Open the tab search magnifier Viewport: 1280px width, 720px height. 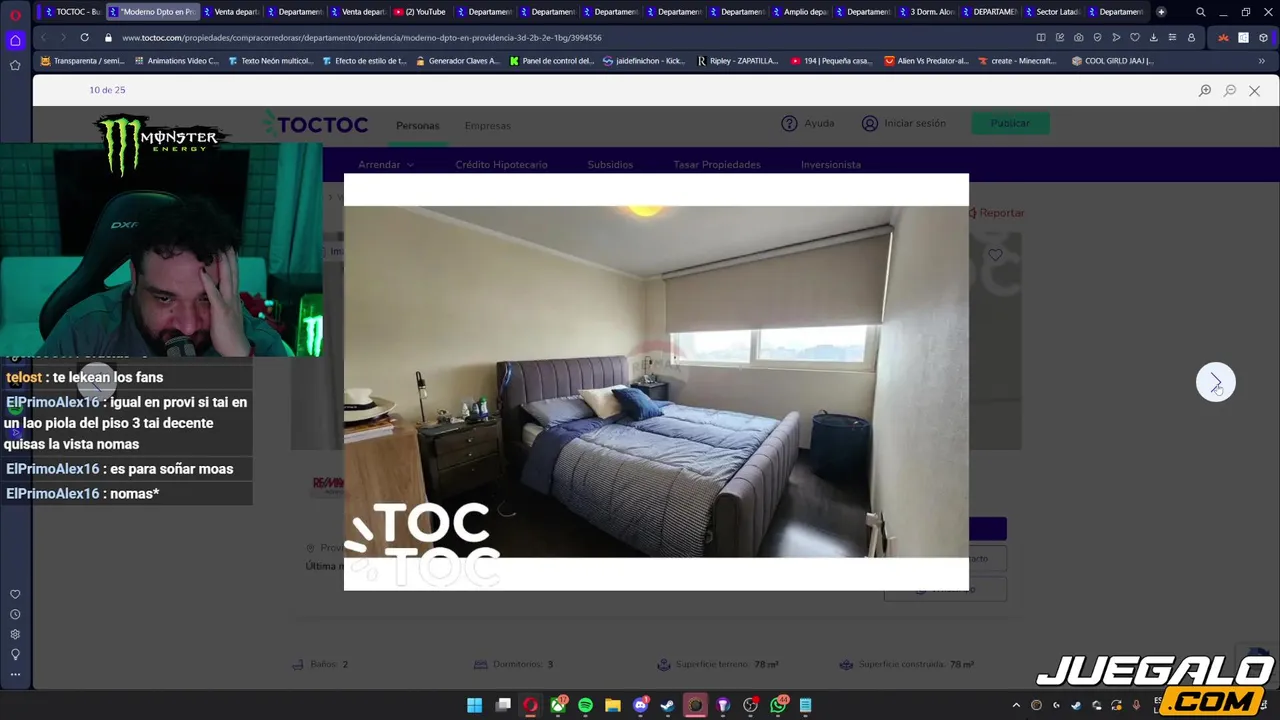1201,12
